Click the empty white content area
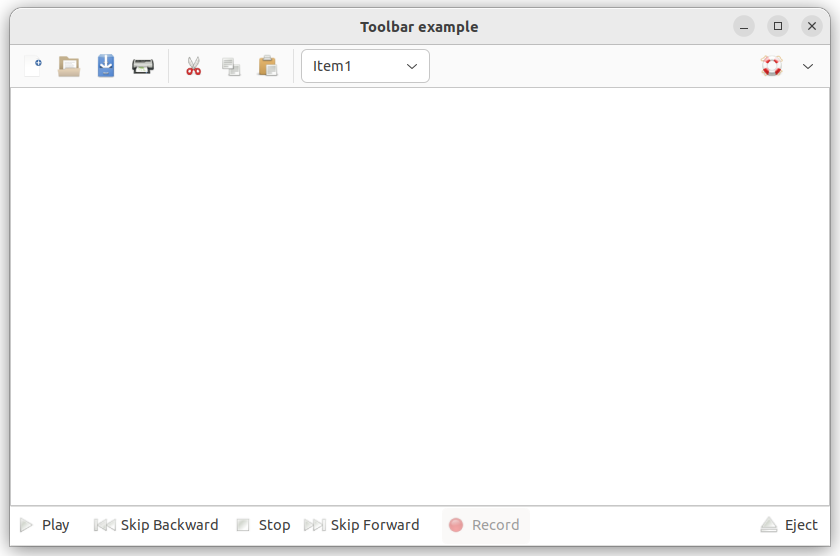This screenshot has height=556, width=840. pos(420,296)
